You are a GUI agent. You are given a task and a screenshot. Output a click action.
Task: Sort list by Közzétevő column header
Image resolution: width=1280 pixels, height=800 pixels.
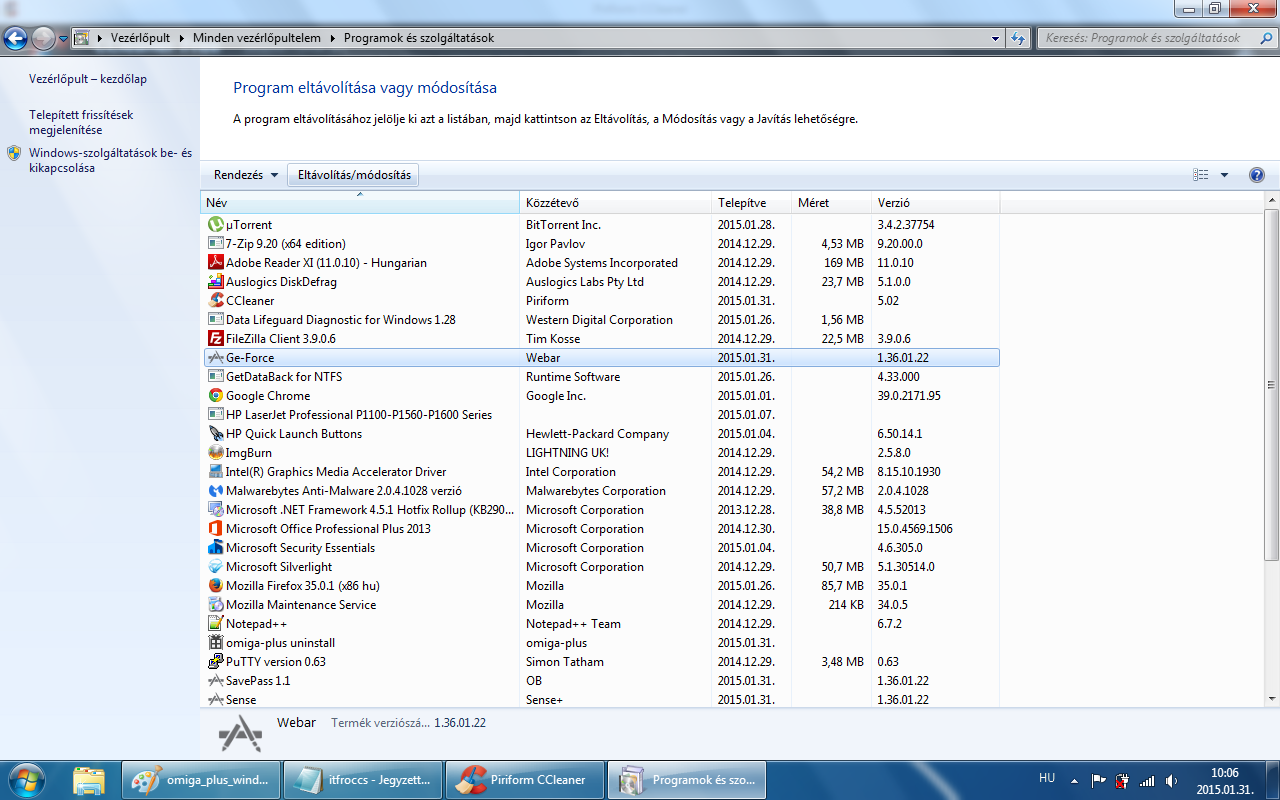(615, 203)
